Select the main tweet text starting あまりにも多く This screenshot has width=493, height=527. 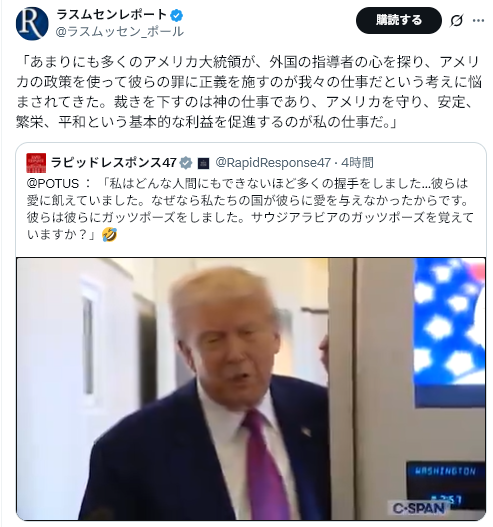point(249,92)
